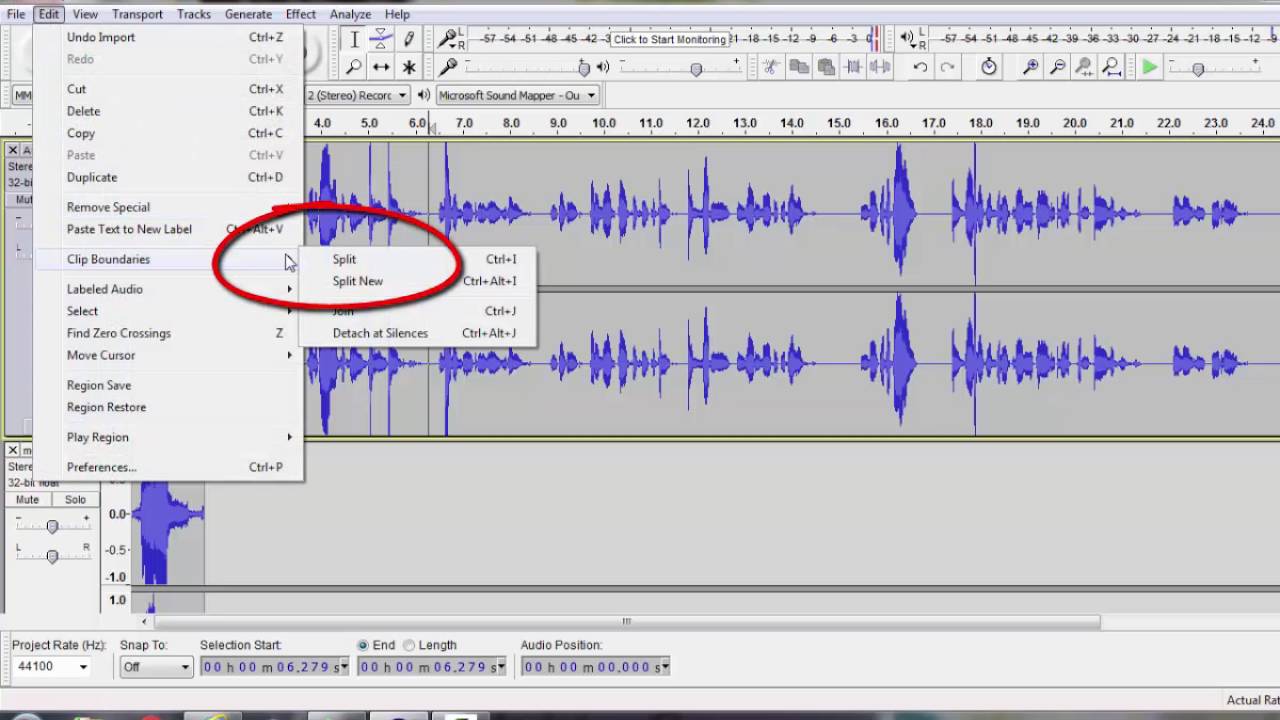The width and height of the screenshot is (1280, 720).
Task: Click the Cut scissors toolbar icon
Action: [770, 67]
